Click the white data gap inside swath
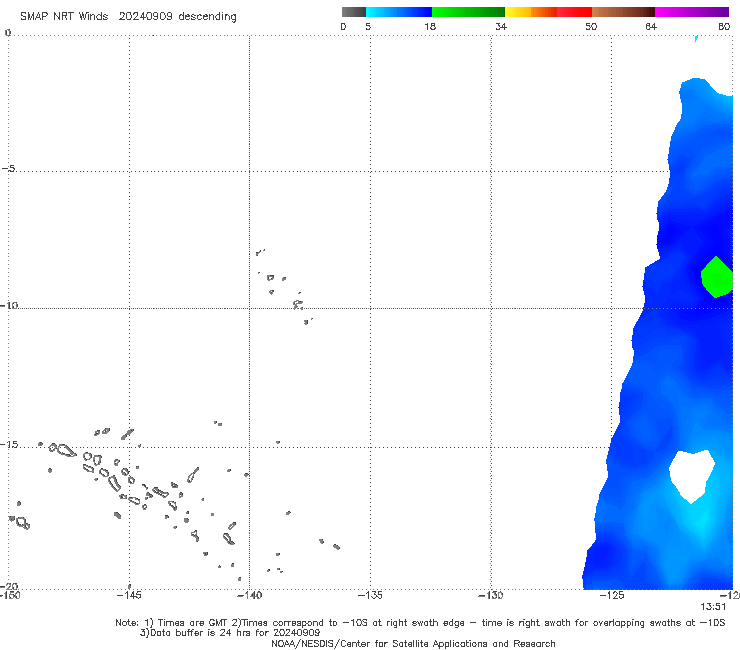Screen dimensions: 740x650 coord(692,476)
